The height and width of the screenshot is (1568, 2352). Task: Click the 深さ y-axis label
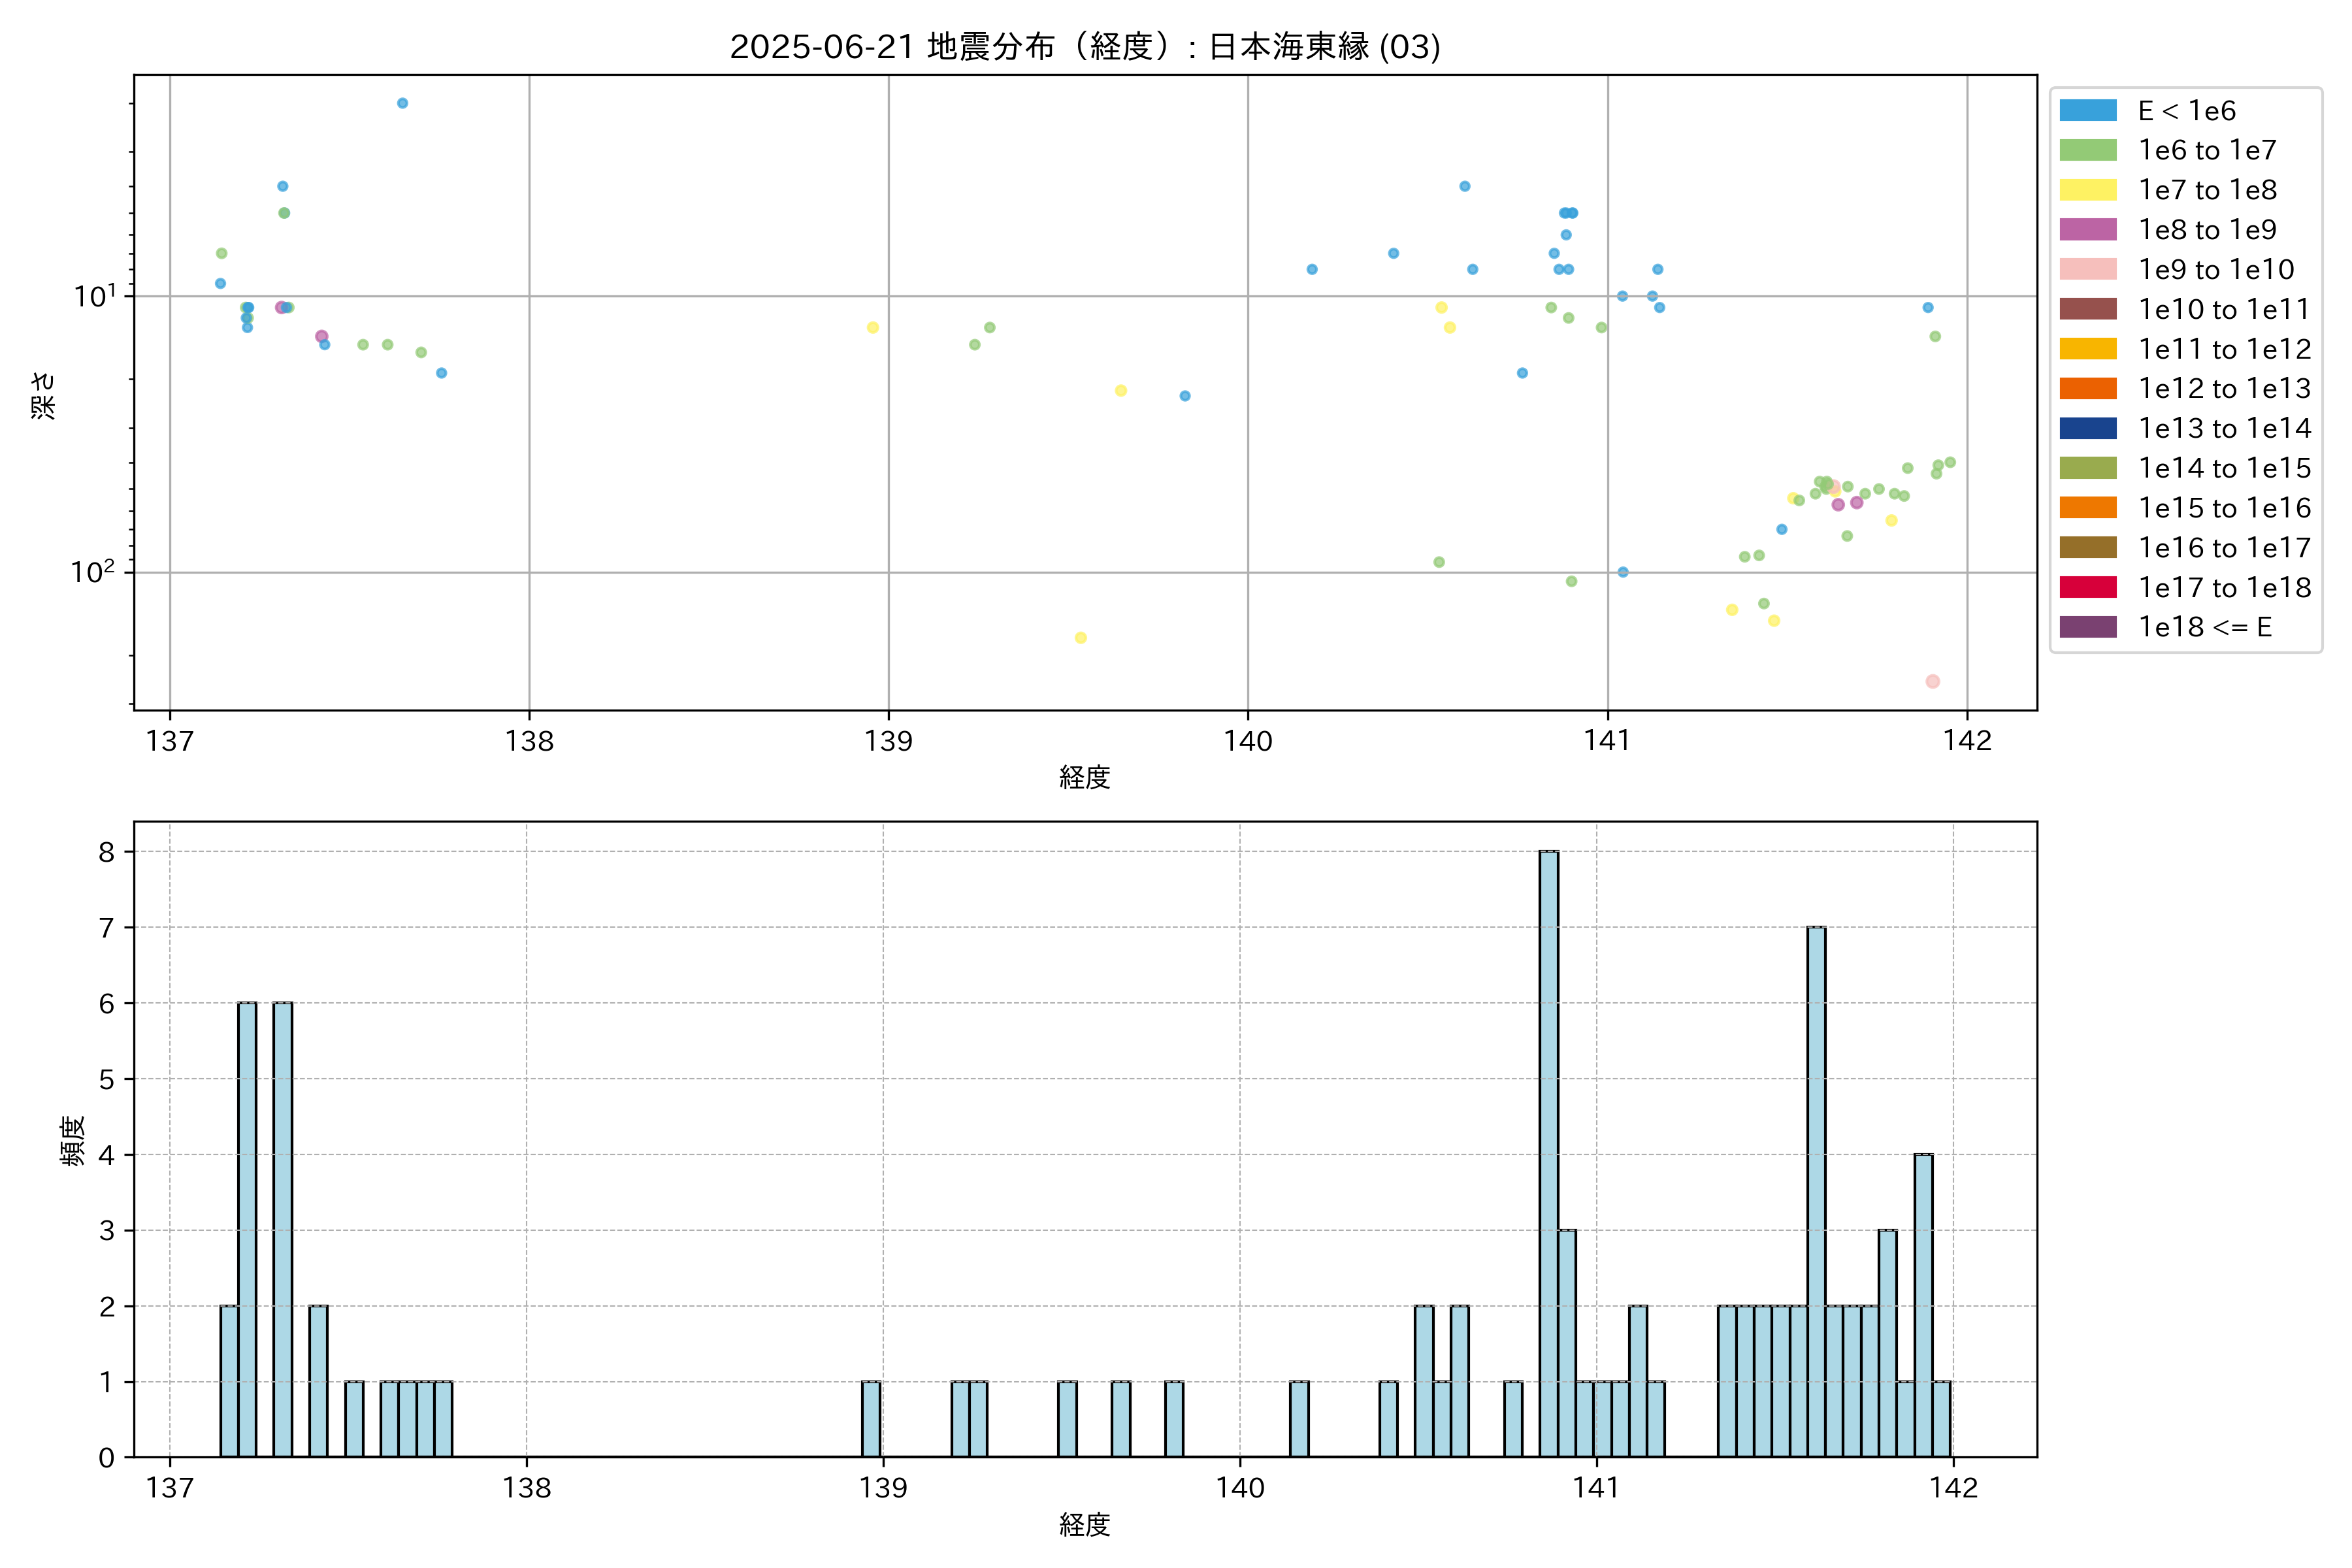click(x=44, y=395)
